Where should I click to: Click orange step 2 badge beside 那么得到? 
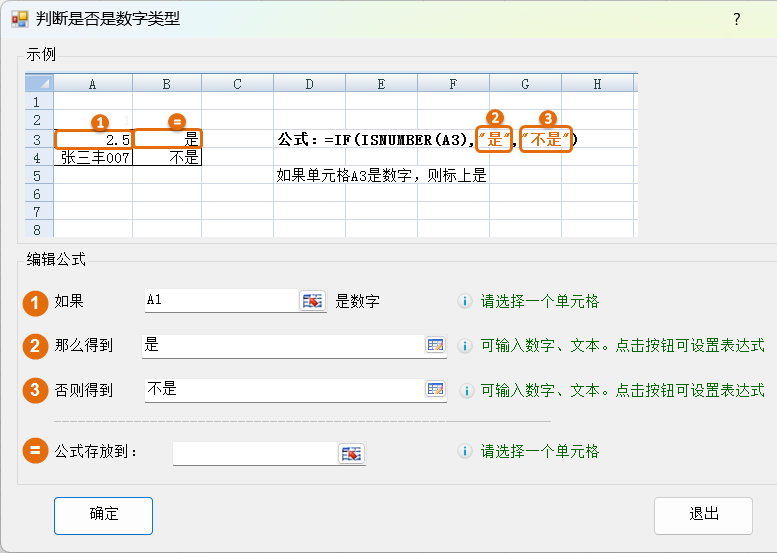36,346
